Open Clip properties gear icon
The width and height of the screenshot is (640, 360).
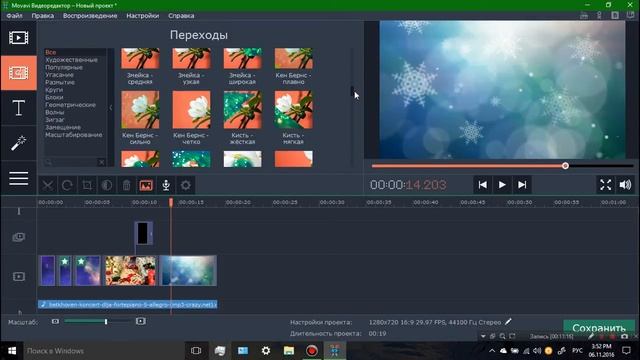(x=185, y=185)
